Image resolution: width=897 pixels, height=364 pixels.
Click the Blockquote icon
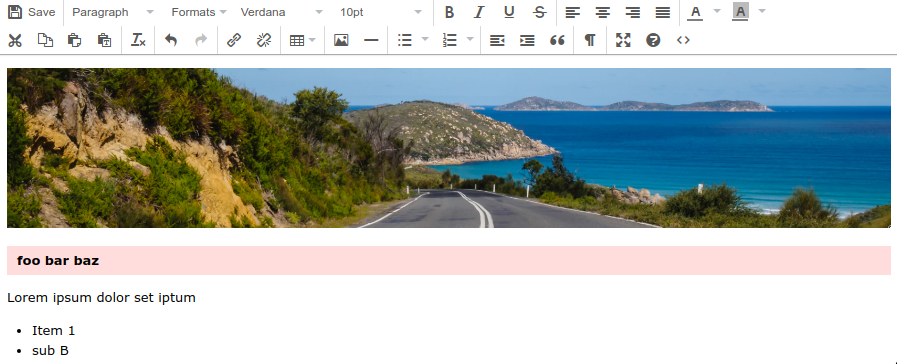[x=557, y=40]
